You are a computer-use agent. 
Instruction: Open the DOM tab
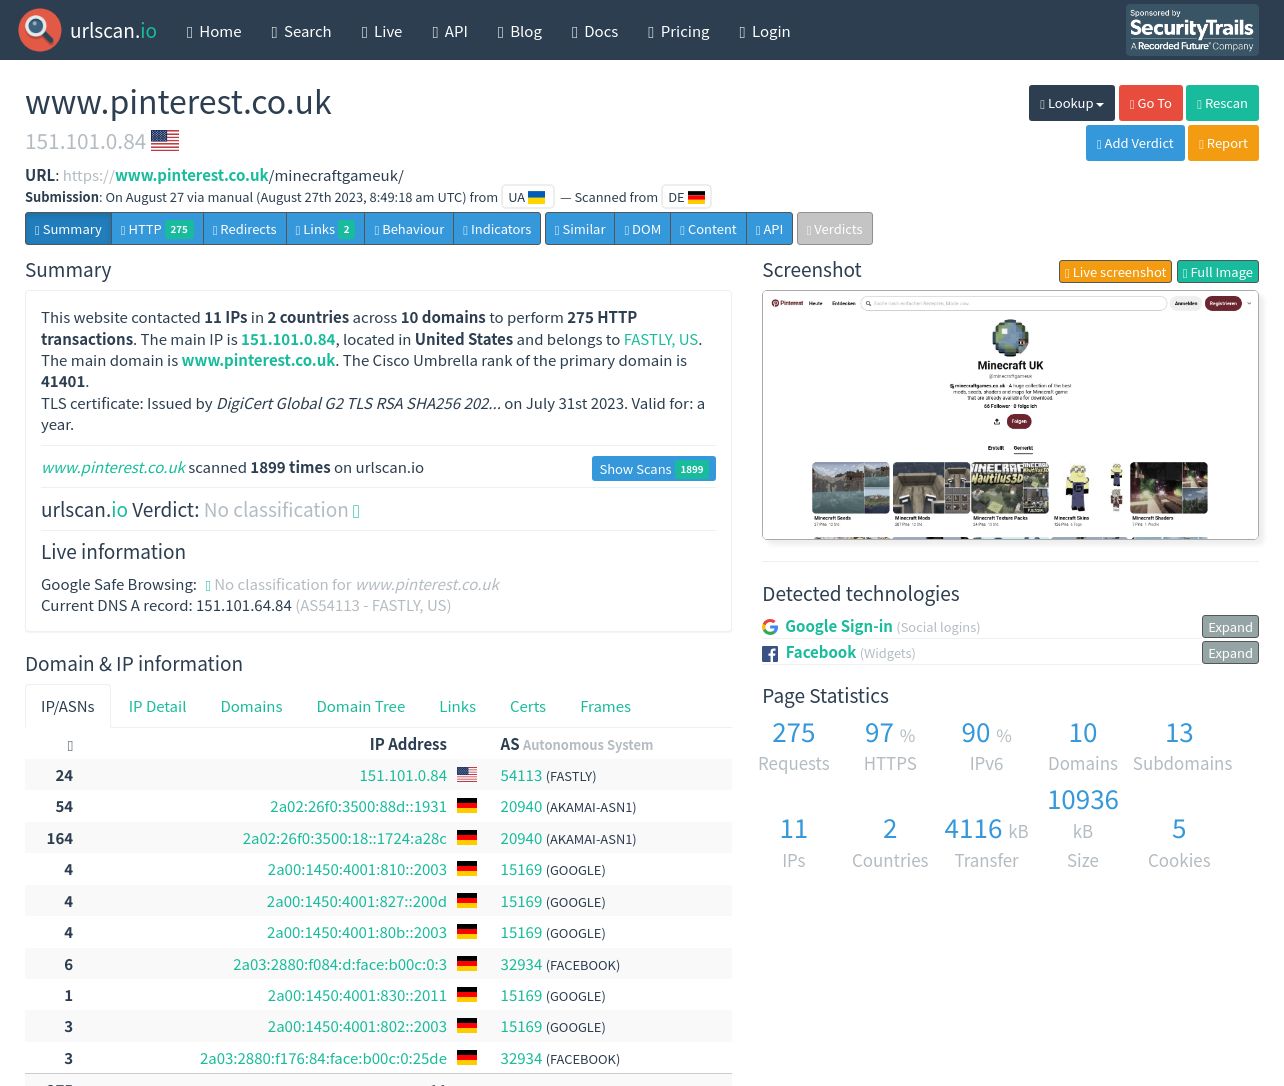643,229
